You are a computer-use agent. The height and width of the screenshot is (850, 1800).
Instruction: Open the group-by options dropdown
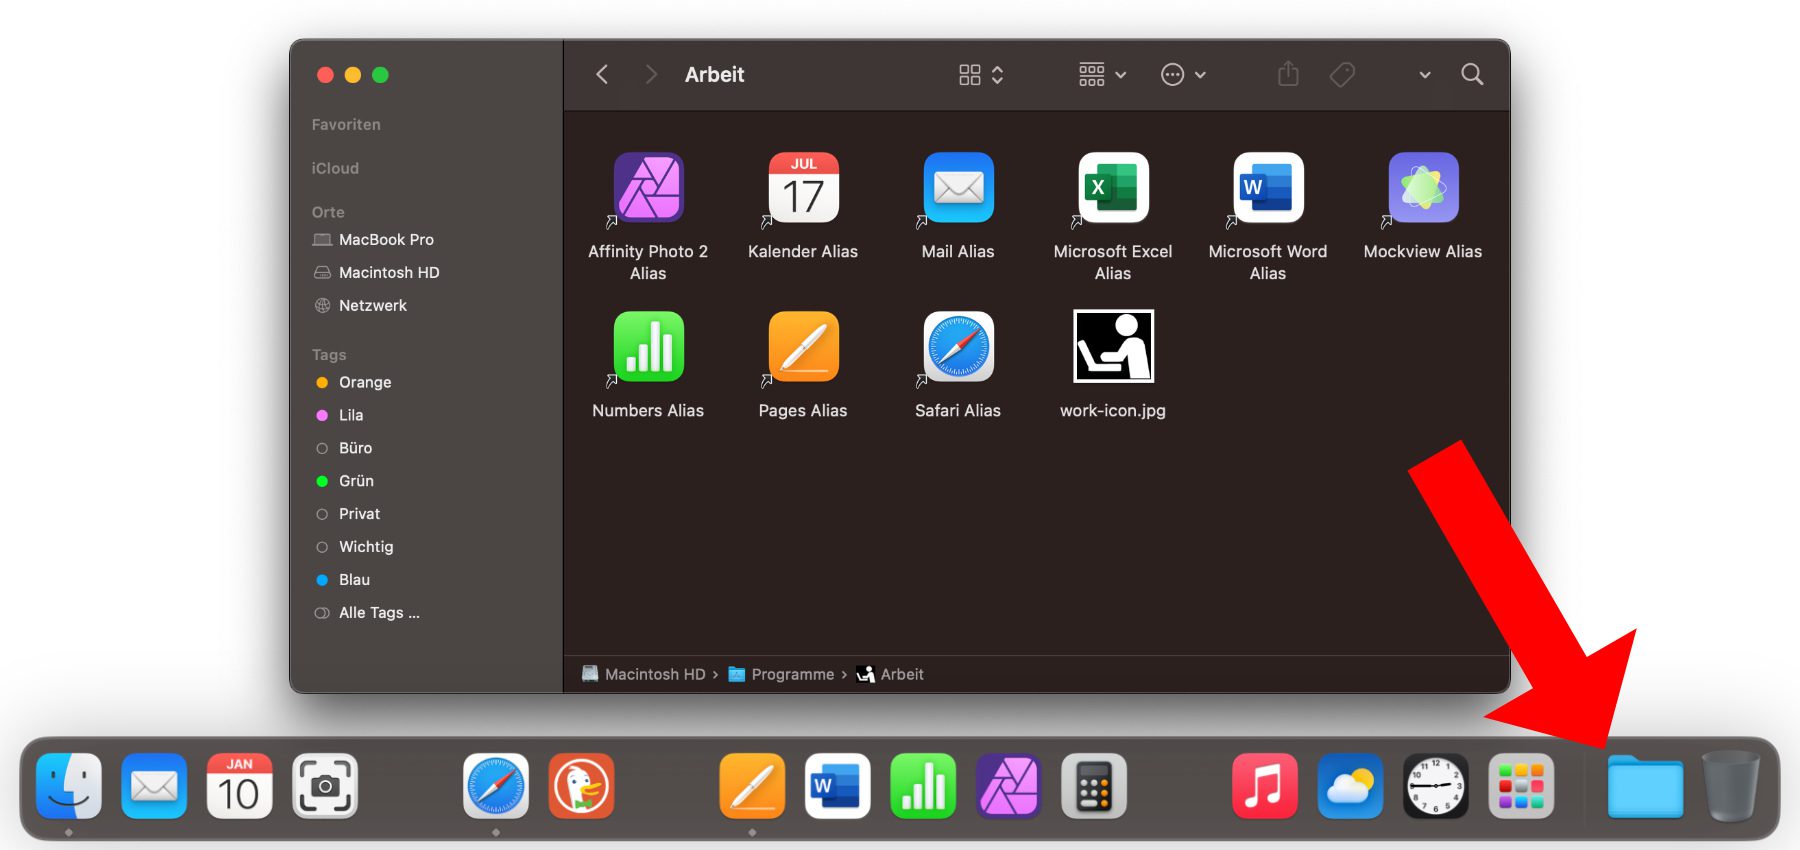click(x=1102, y=75)
